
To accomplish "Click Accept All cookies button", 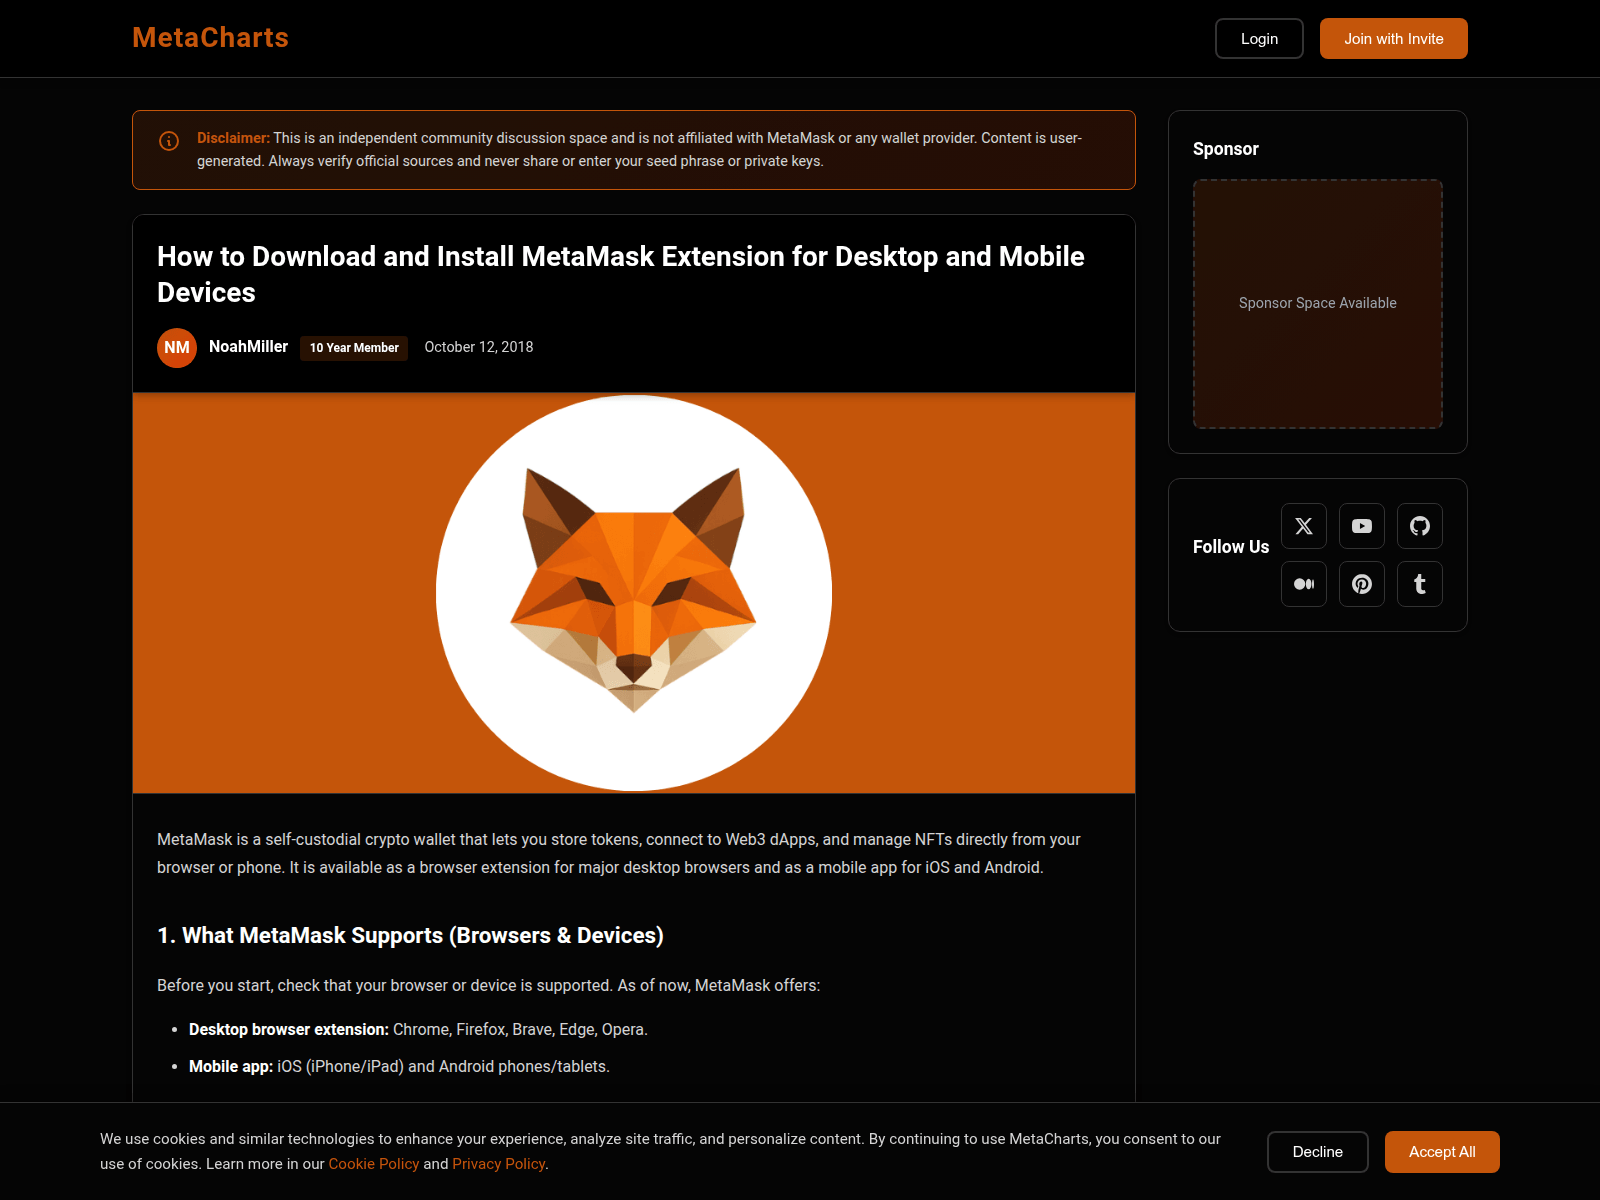I will (x=1442, y=1152).
